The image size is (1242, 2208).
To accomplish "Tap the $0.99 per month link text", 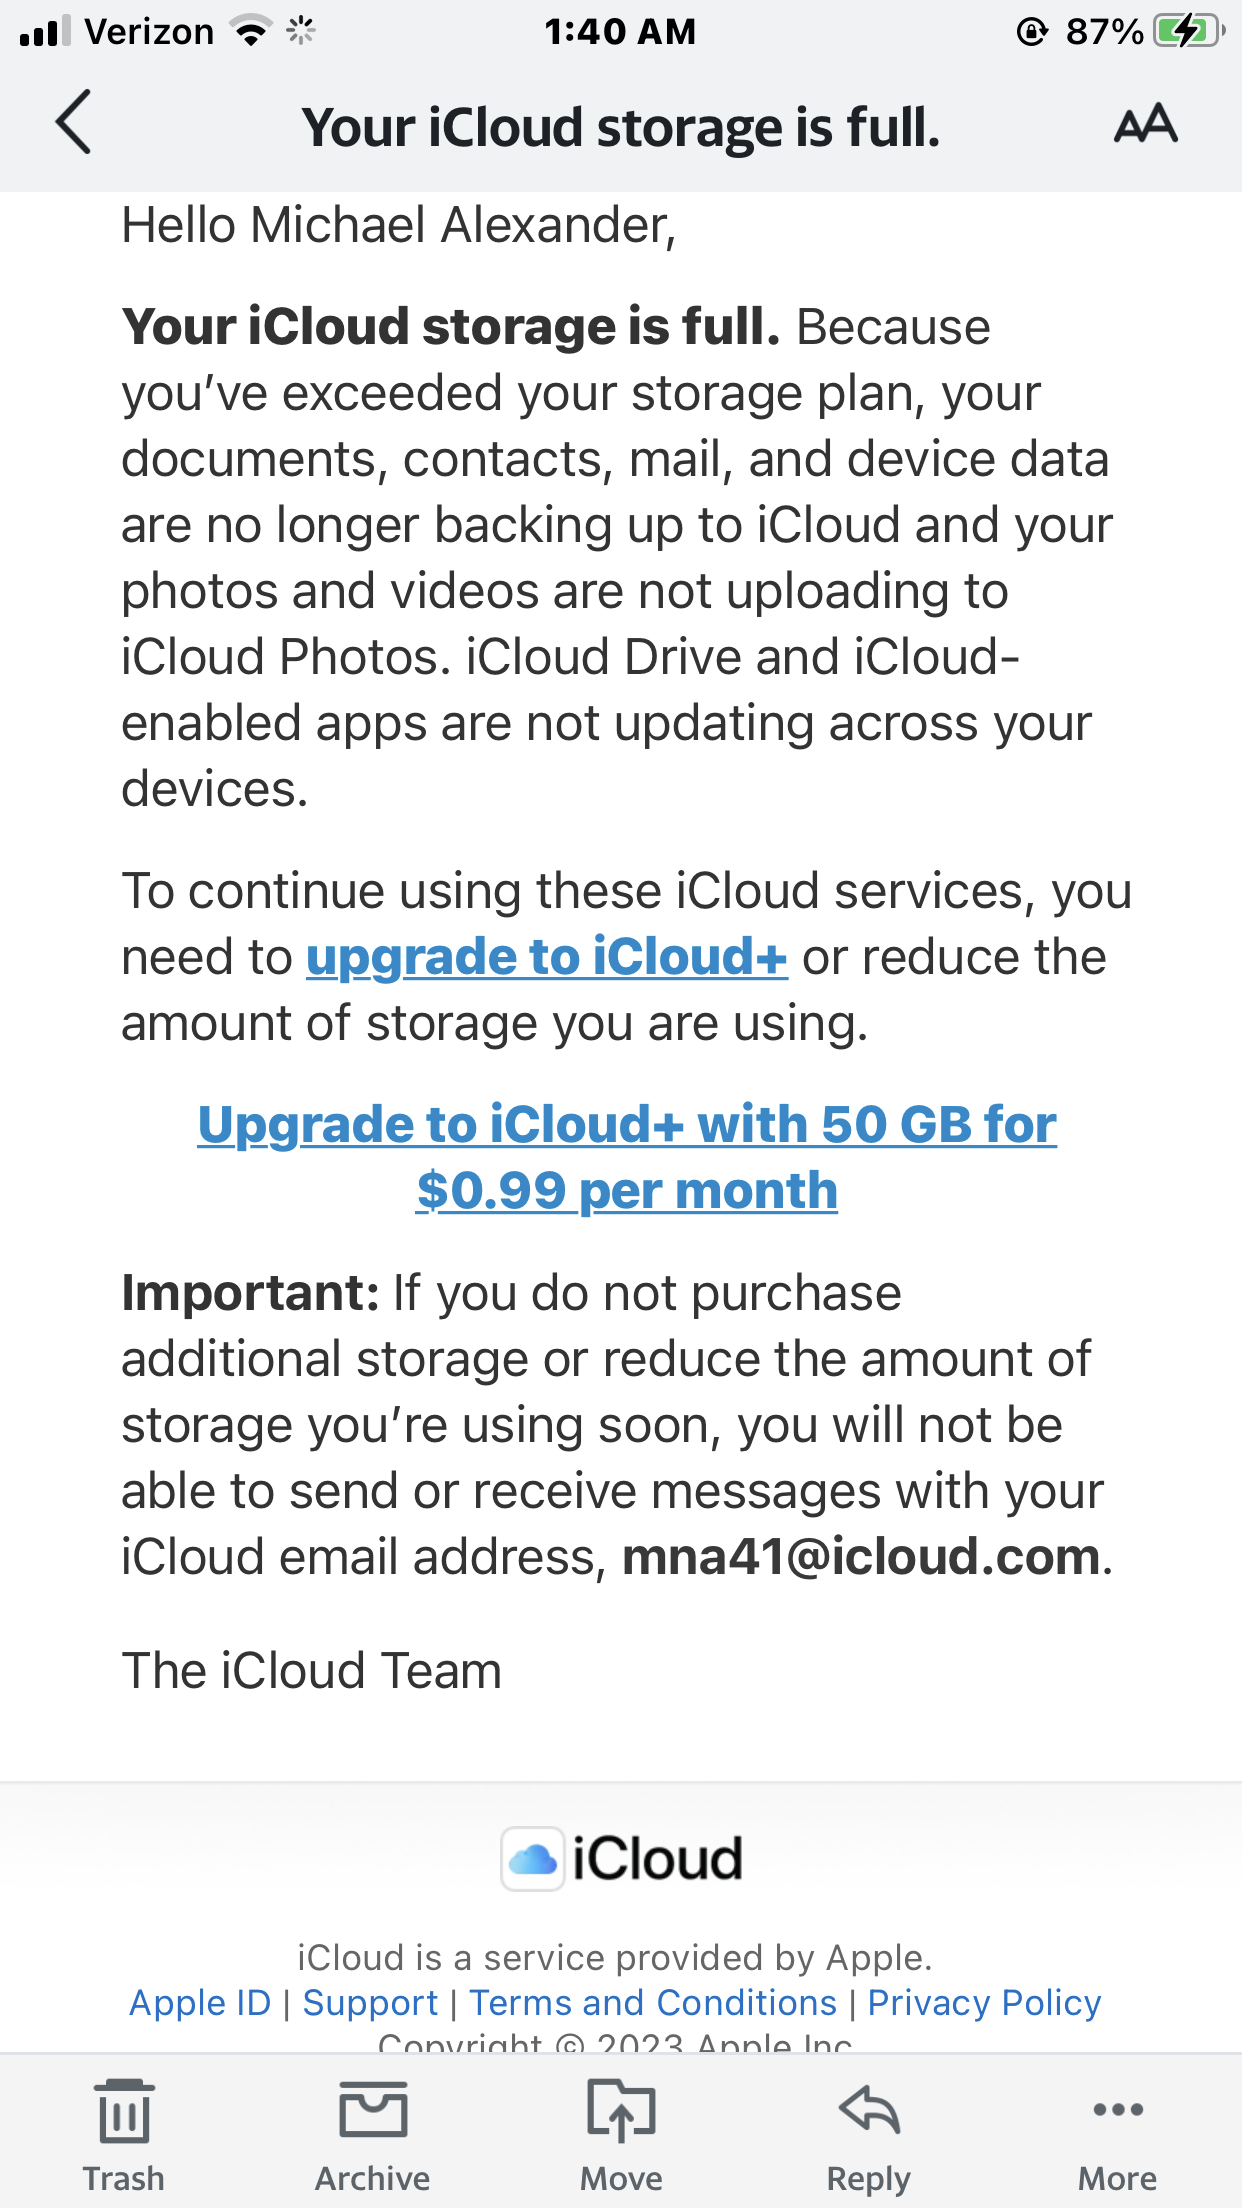I will [x=627, y=1190].
